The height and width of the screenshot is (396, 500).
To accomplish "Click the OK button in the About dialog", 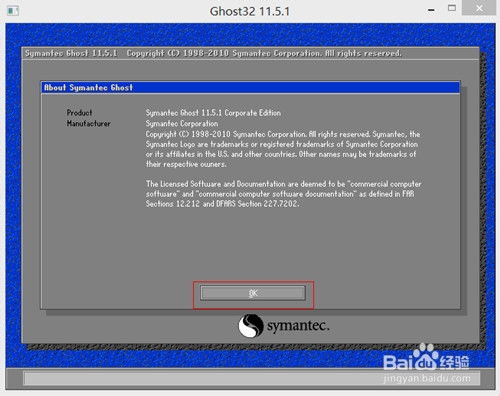I will [253, 293].
